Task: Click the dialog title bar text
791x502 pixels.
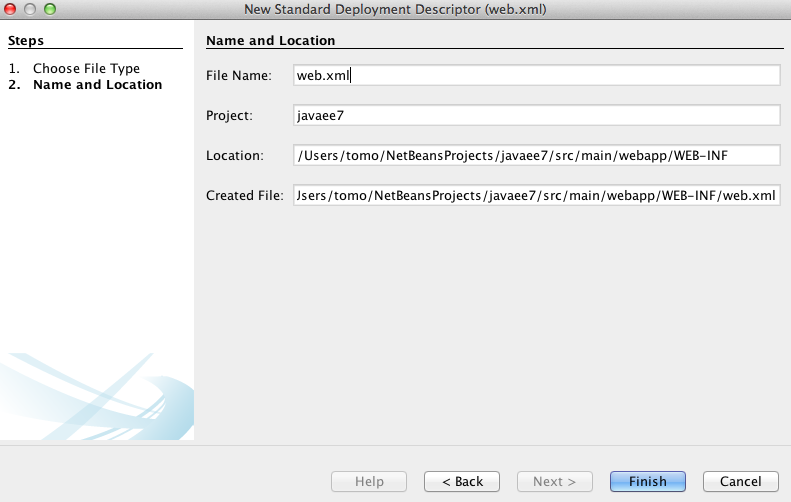Action: (x=395, y=9)
